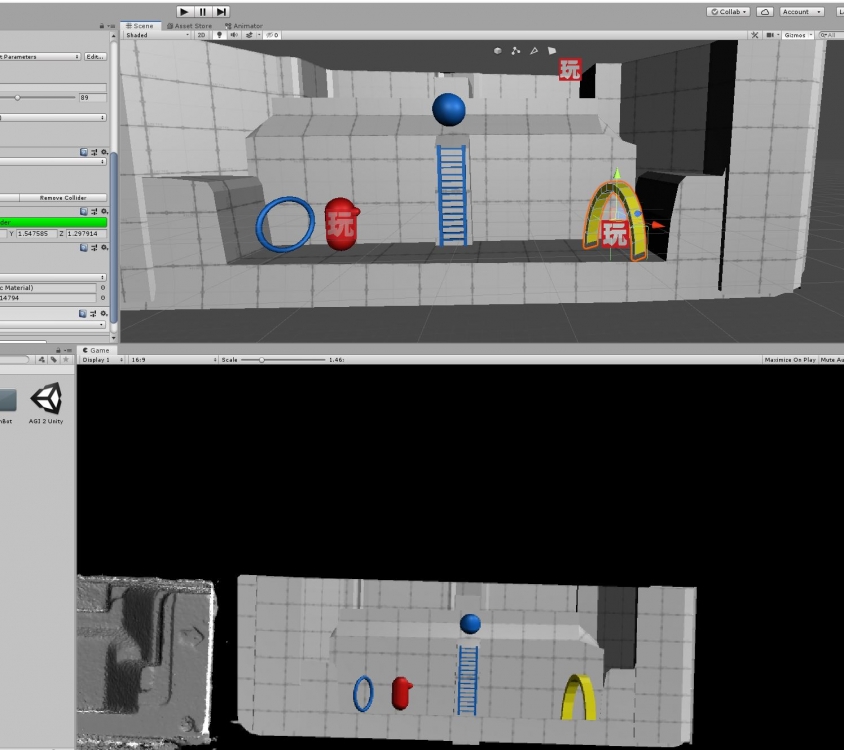Pause the game with Pause button
Image resolution: width=844 pixels, height=750 pixels.
[203, 11]
